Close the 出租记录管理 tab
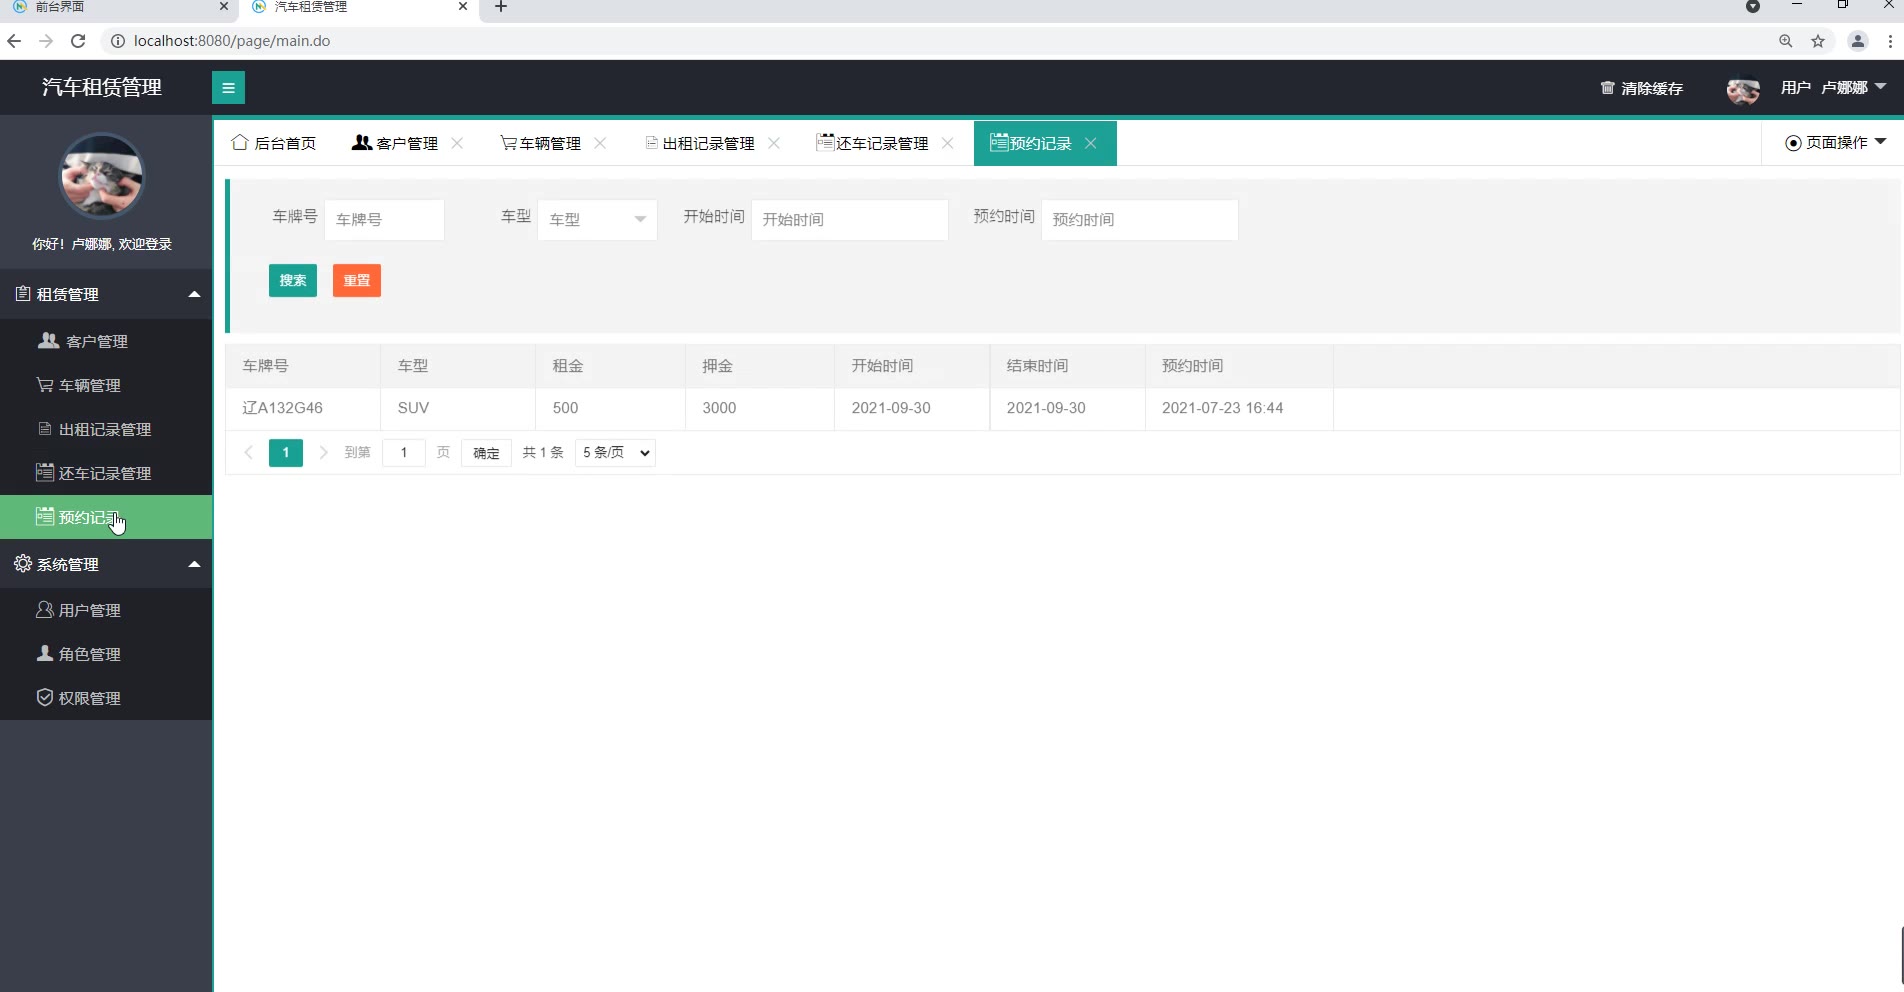 tap(774, 143)
